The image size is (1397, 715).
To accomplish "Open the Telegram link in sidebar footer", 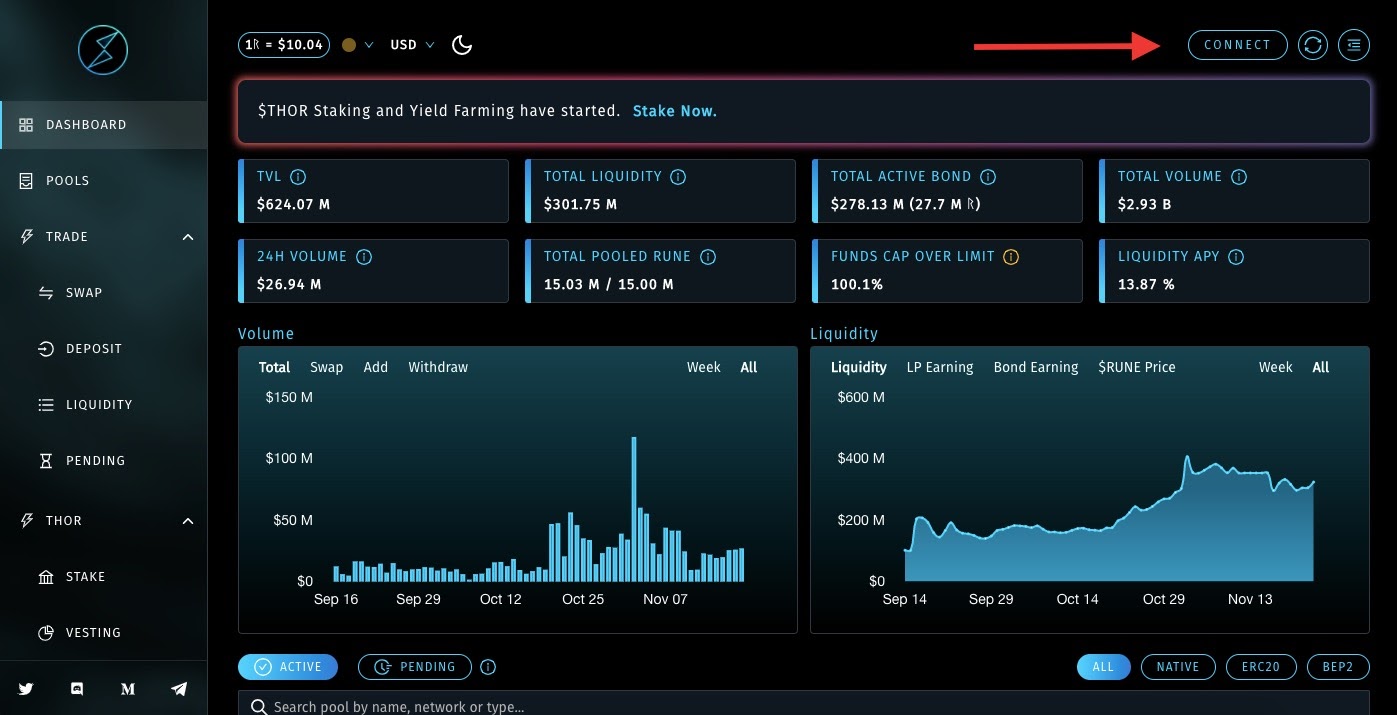I will 179,689.
